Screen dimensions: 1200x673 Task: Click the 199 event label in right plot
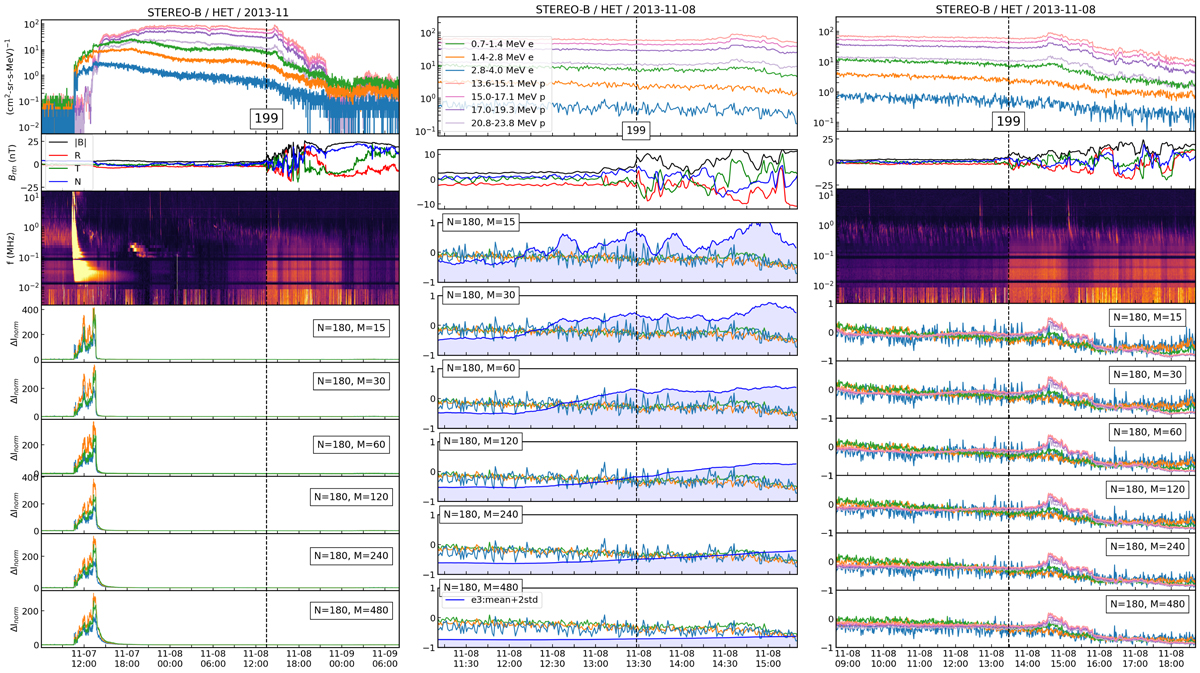(1009, 121)
